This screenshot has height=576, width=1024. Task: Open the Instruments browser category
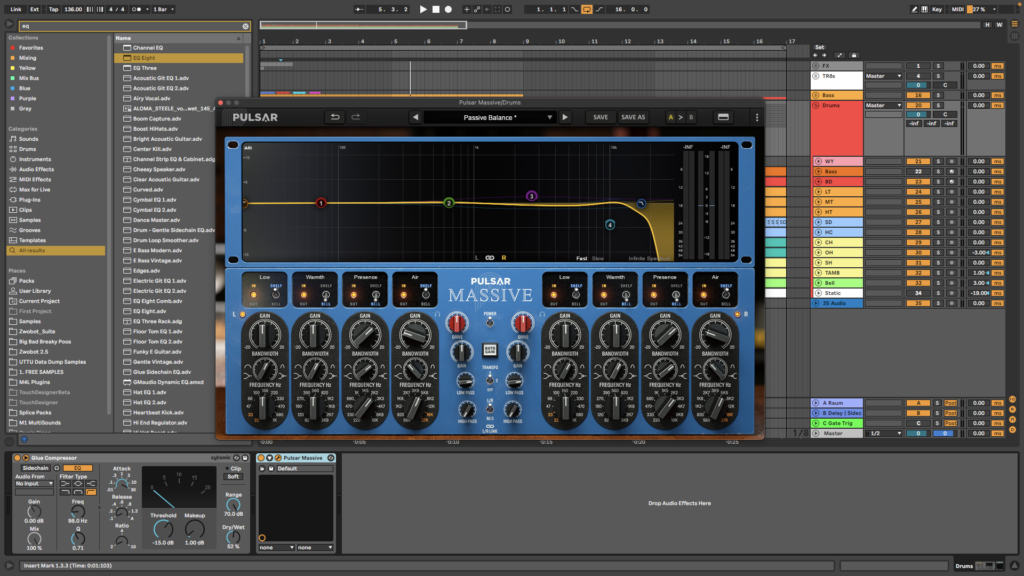point(35,159)
